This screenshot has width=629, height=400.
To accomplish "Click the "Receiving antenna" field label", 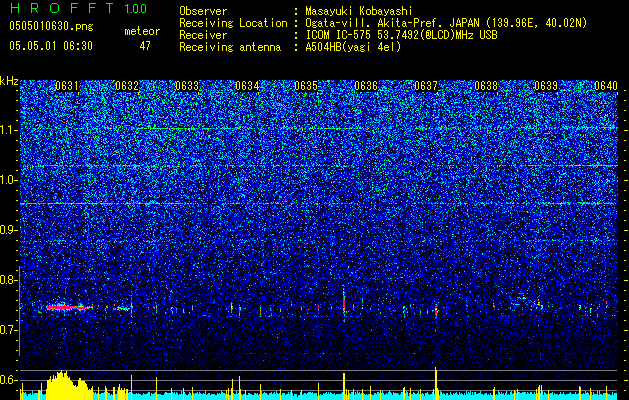I will tap(230, 47).
